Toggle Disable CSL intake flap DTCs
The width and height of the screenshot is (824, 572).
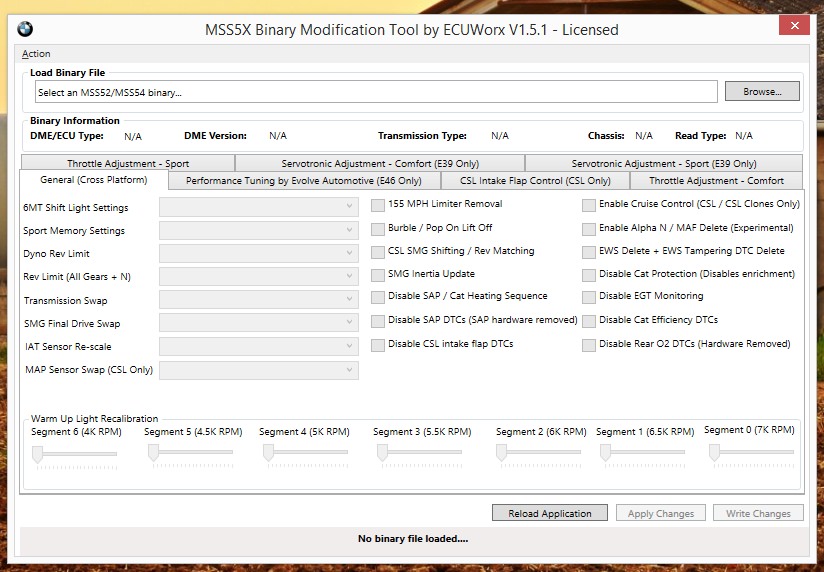pos(377,345)
